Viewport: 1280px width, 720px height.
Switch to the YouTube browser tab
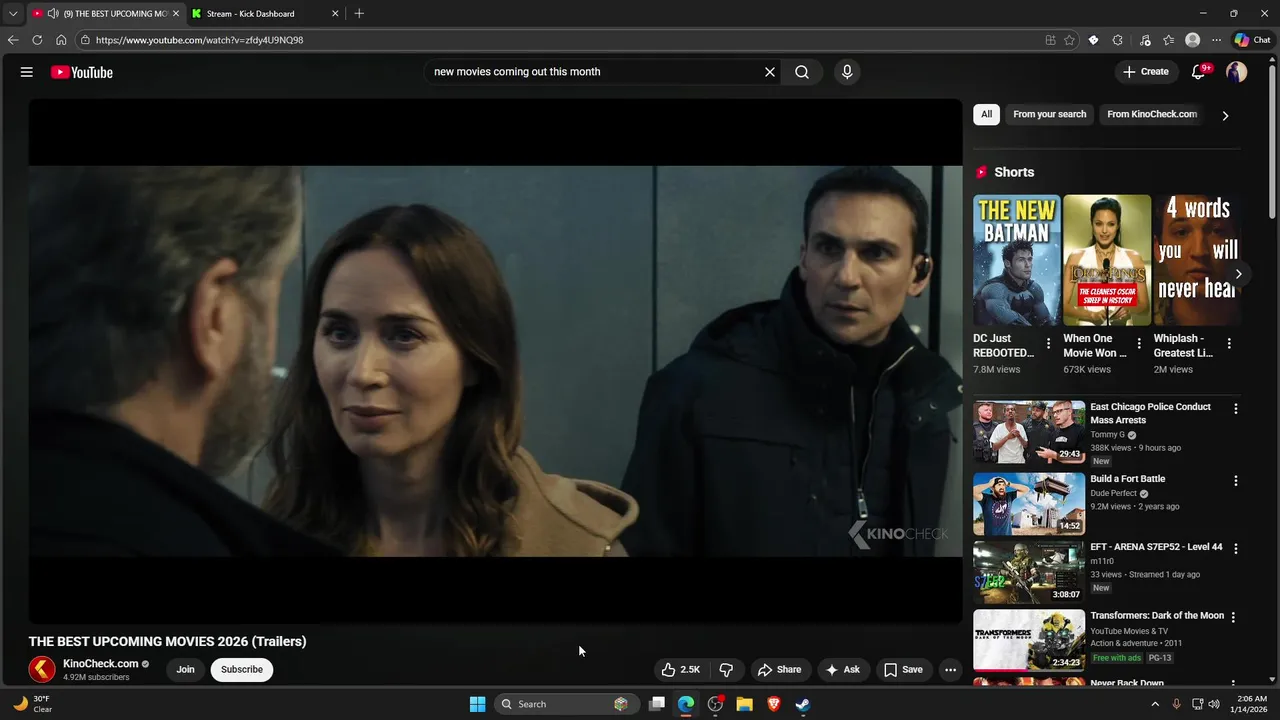pyautogui.click(x=105, y=14)
